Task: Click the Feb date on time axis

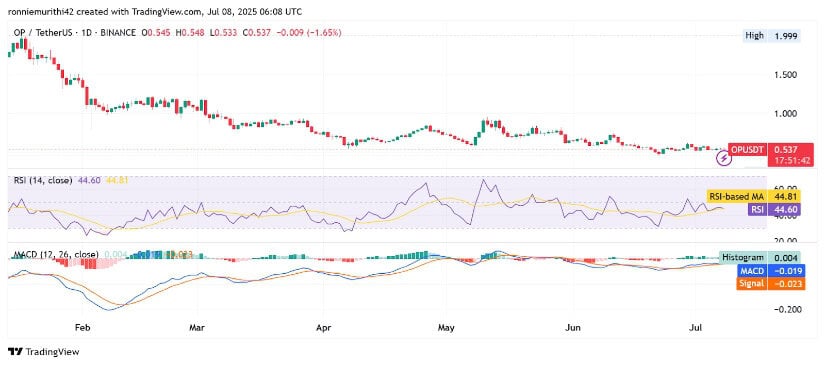Action: click(83, 328)
